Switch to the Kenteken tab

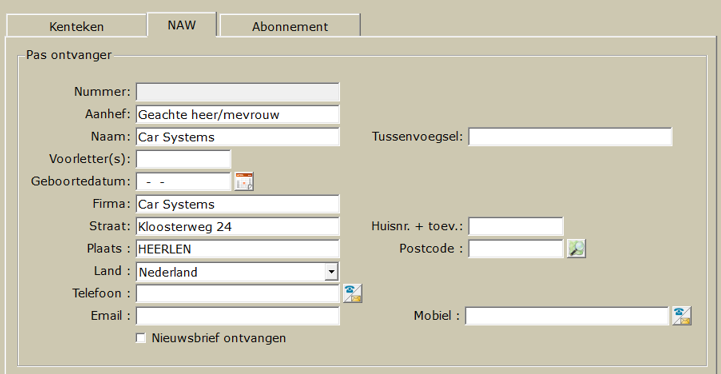coord(76,26)
